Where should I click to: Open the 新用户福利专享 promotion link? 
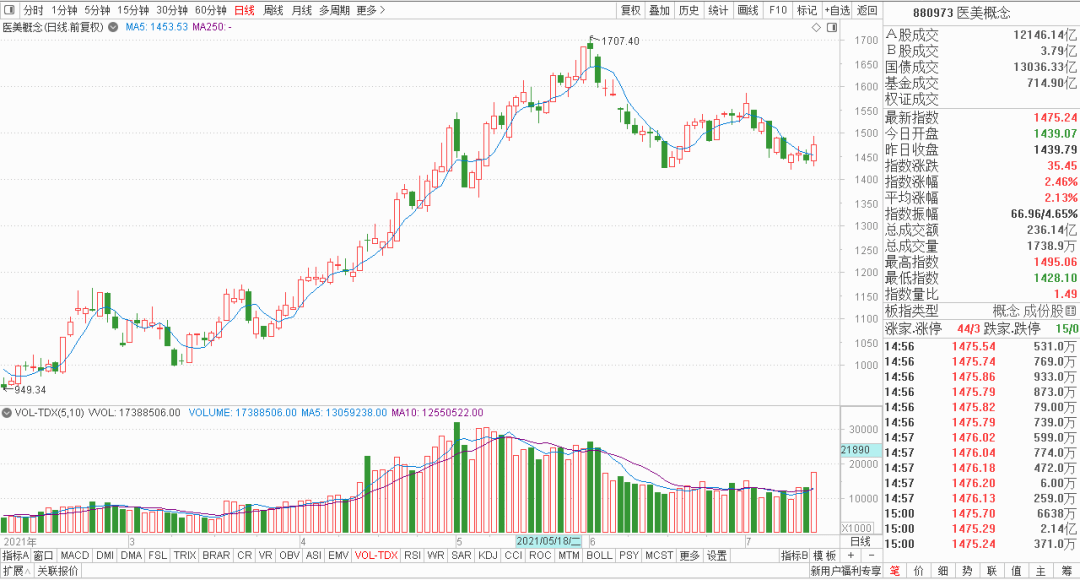[x=845, y=571]
